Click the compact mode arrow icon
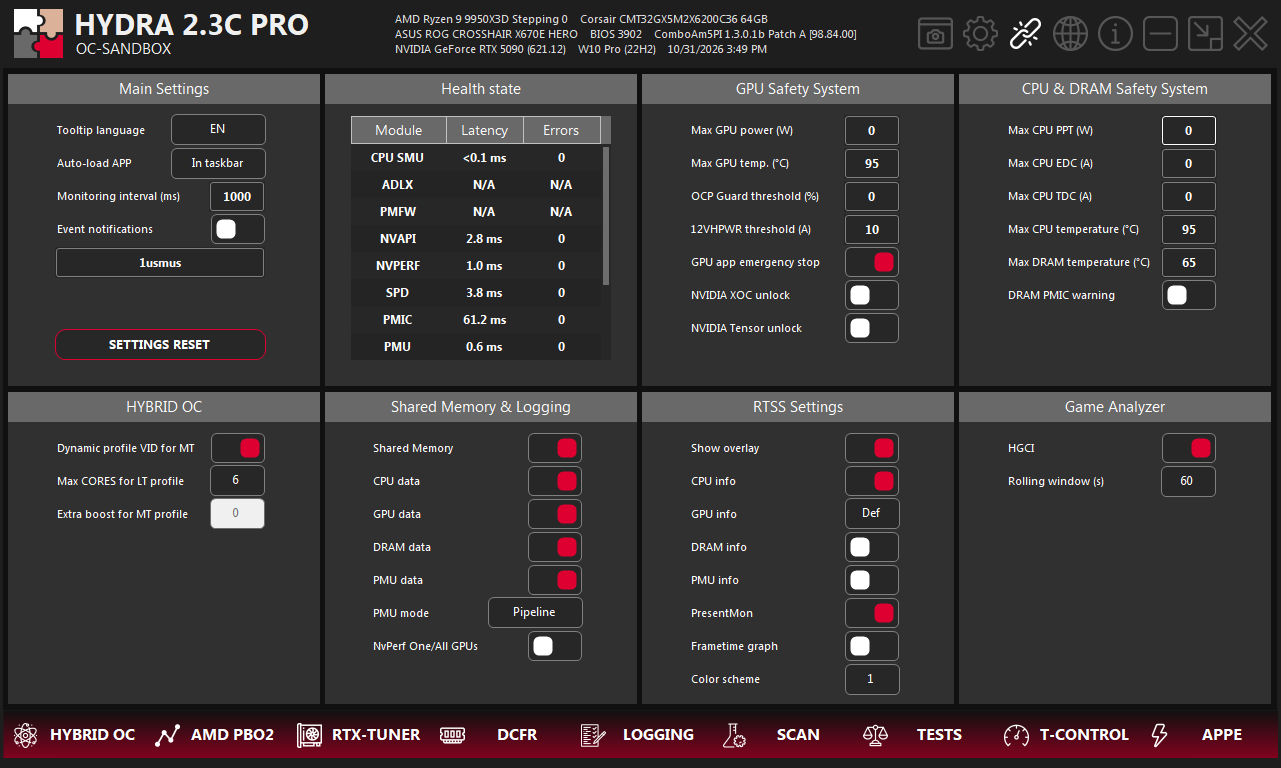 coord(1205,34)
